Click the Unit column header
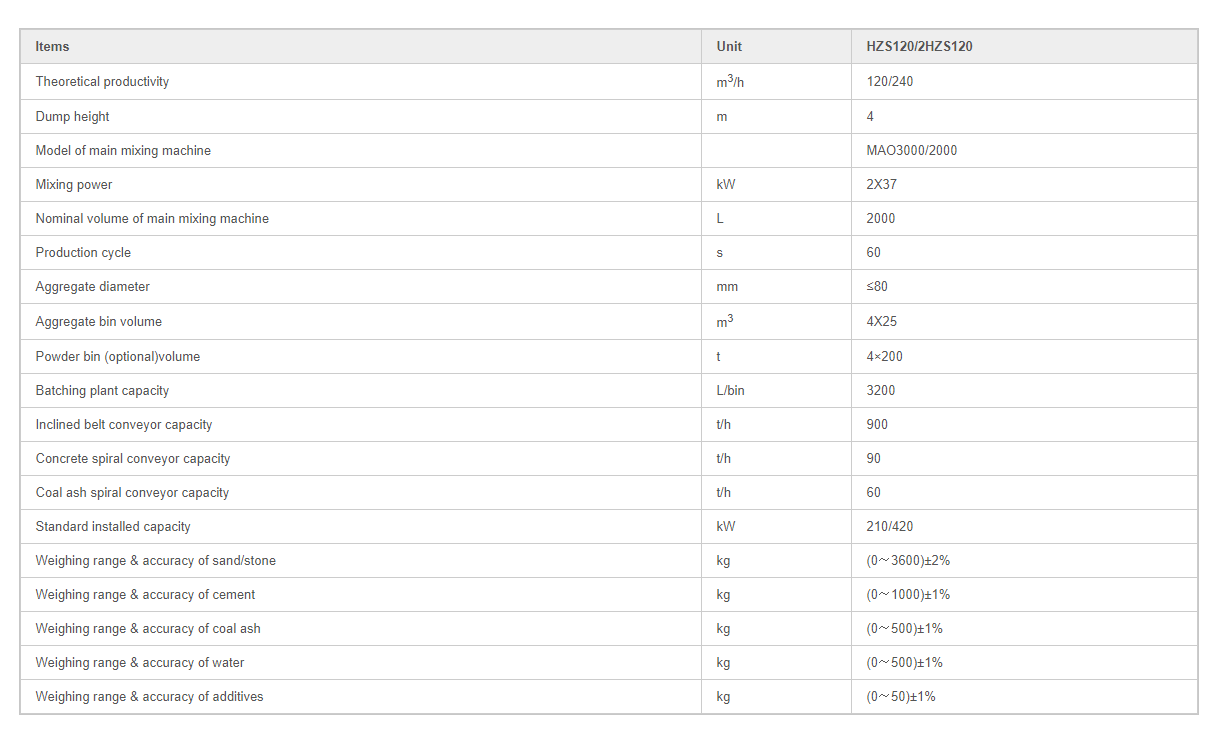Image resolution: width=1209 pixels, height=738 pixels. [729, 46]
